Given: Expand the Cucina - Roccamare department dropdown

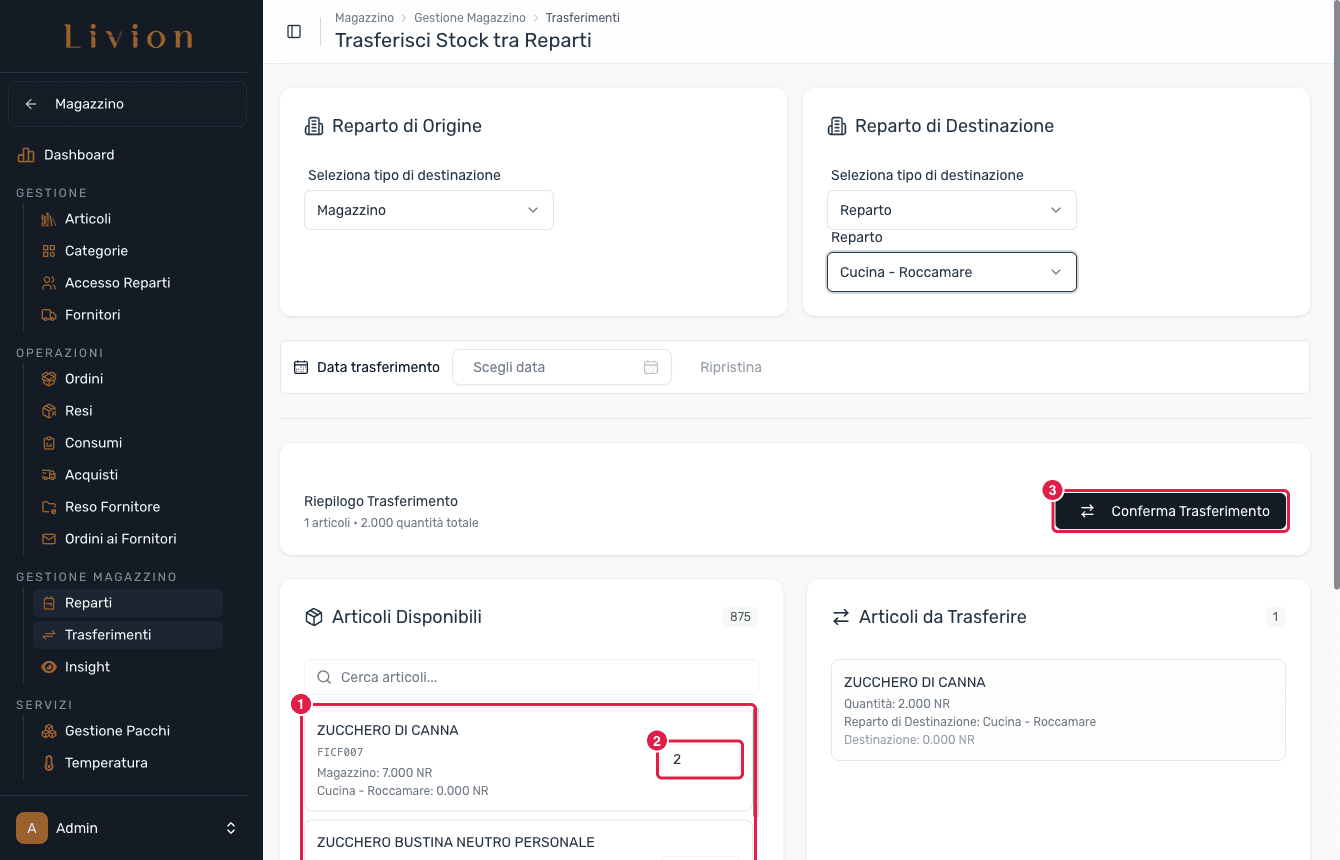Looking at the screenshot, I should click(952, 272).
